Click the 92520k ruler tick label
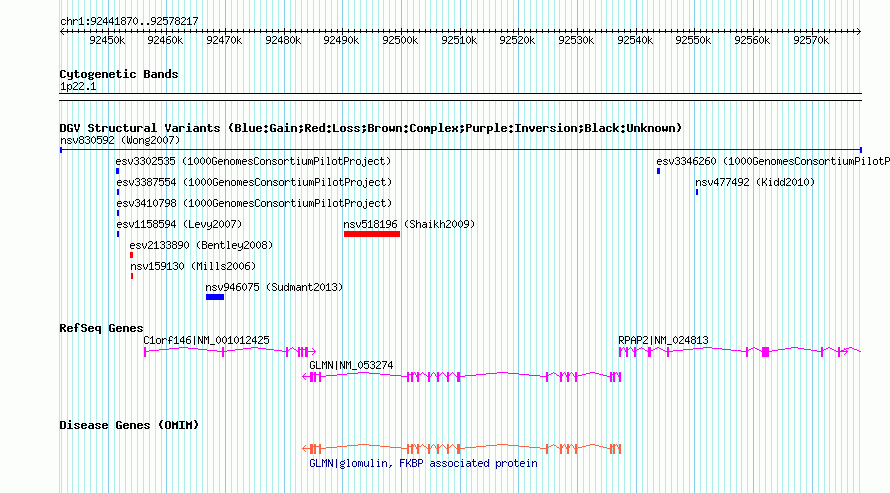Image resolution: width=890 pixels, height=493 pixels. click(x=517, y=40)
